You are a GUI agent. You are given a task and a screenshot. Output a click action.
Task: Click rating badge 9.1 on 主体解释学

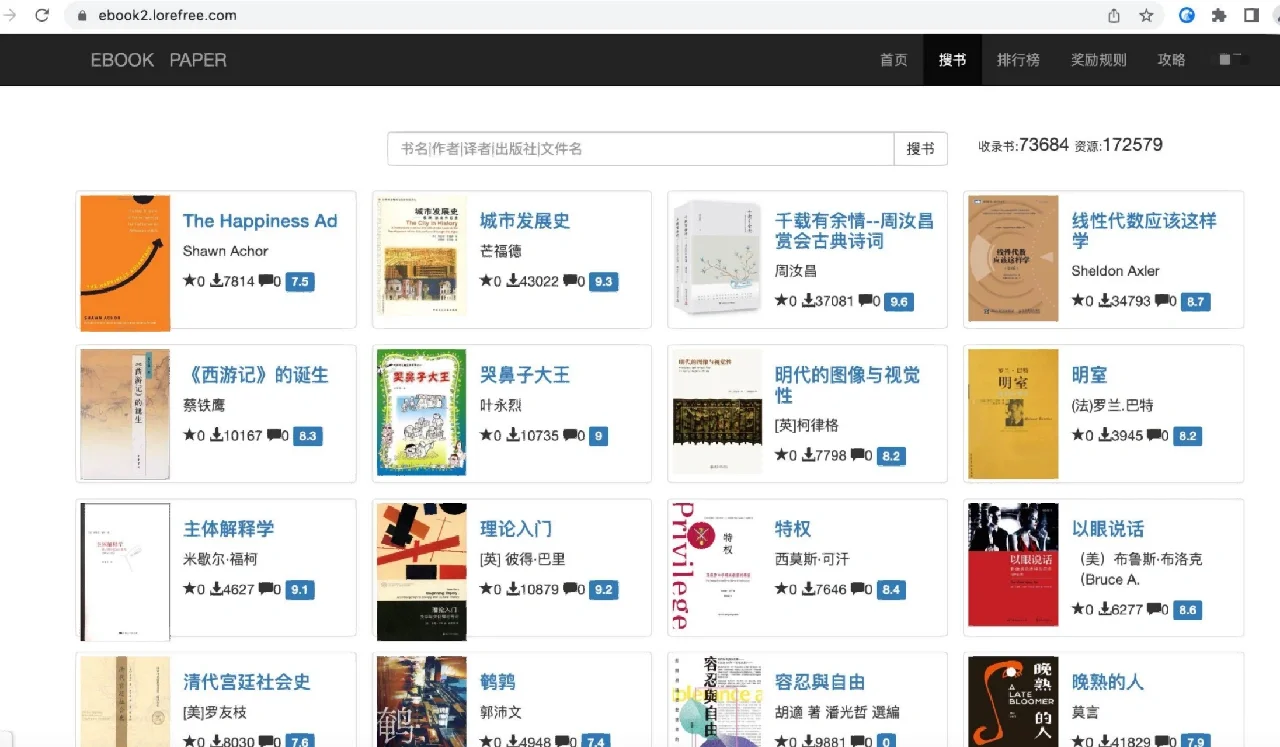(299, 589)
